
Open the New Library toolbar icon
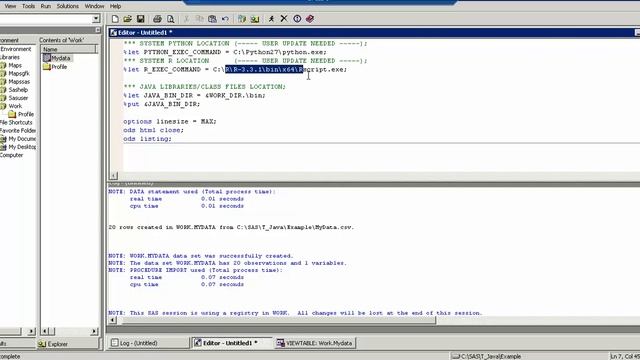pyautogui.click(x=242, y=19)
